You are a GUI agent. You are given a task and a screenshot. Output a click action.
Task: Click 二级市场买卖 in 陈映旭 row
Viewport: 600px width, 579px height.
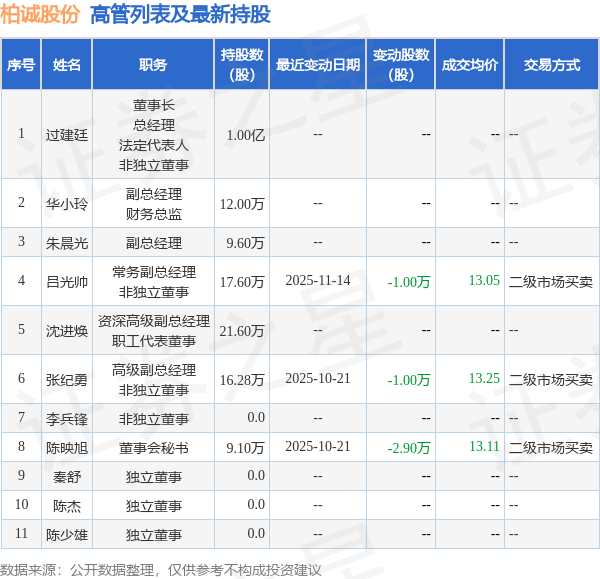click(551, 448)
